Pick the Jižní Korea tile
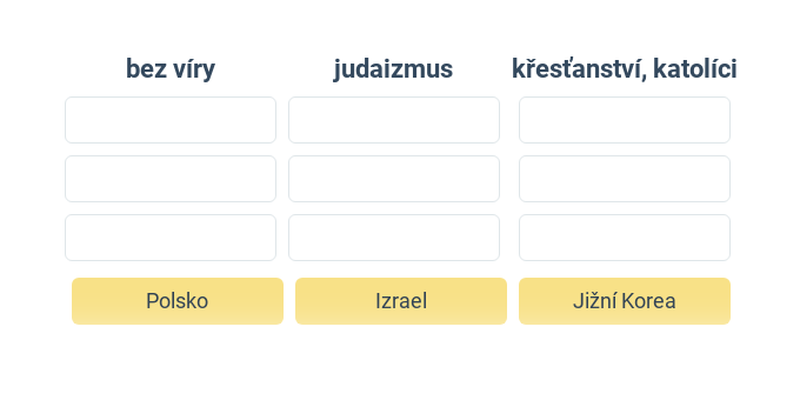Viewport: 800px width, 400px height. 624,301
